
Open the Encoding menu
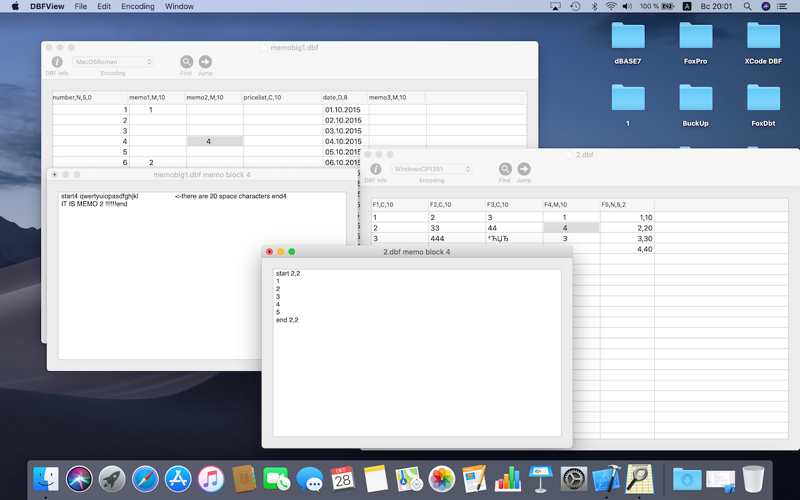click(x=137, y=6)
